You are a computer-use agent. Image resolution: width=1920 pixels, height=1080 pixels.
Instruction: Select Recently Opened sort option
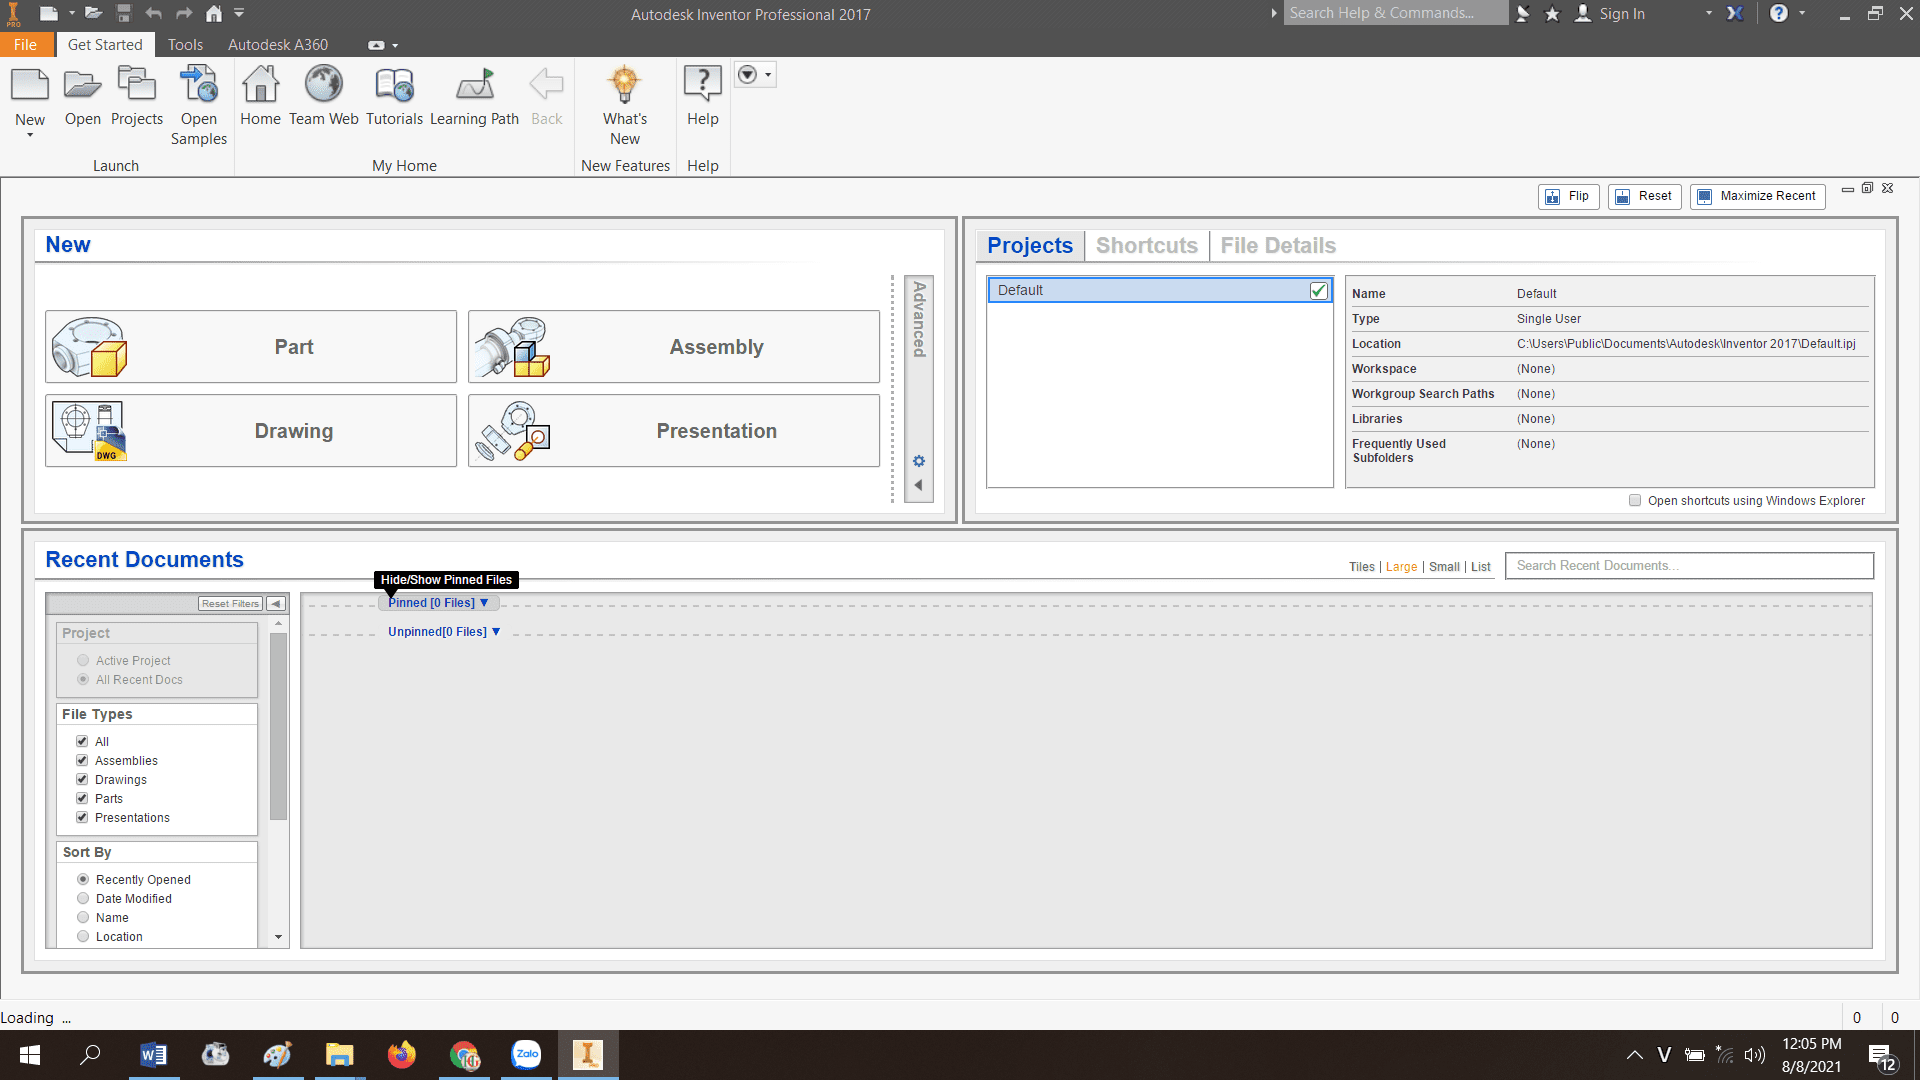83,880
